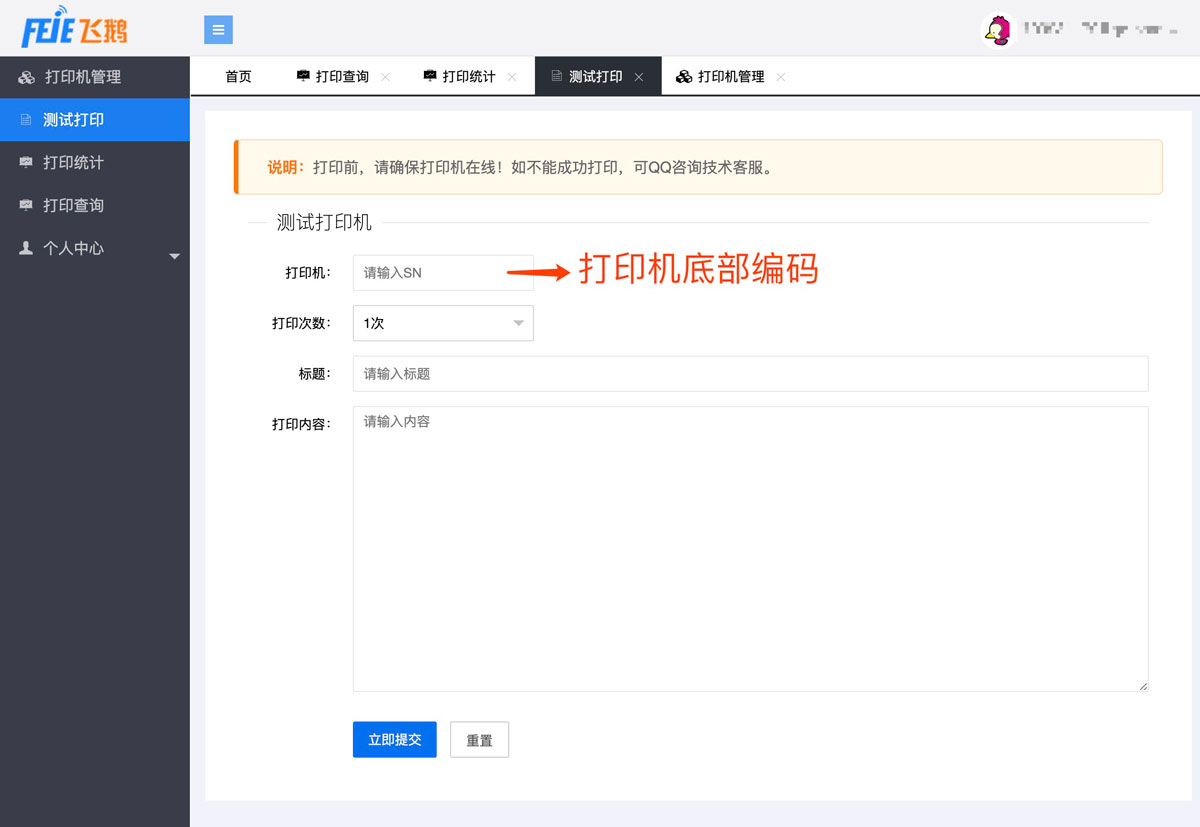
Task: Close the 打印查询 tab
Action: 386,77
